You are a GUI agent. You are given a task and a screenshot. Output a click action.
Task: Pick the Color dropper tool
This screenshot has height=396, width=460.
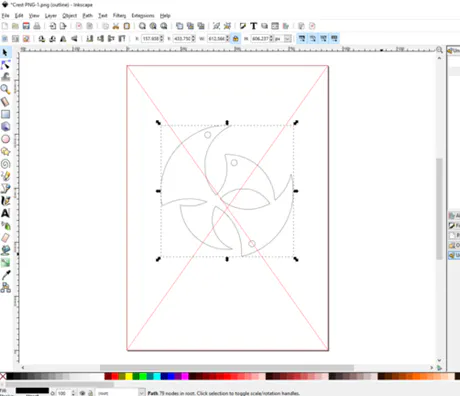point(5,275)
